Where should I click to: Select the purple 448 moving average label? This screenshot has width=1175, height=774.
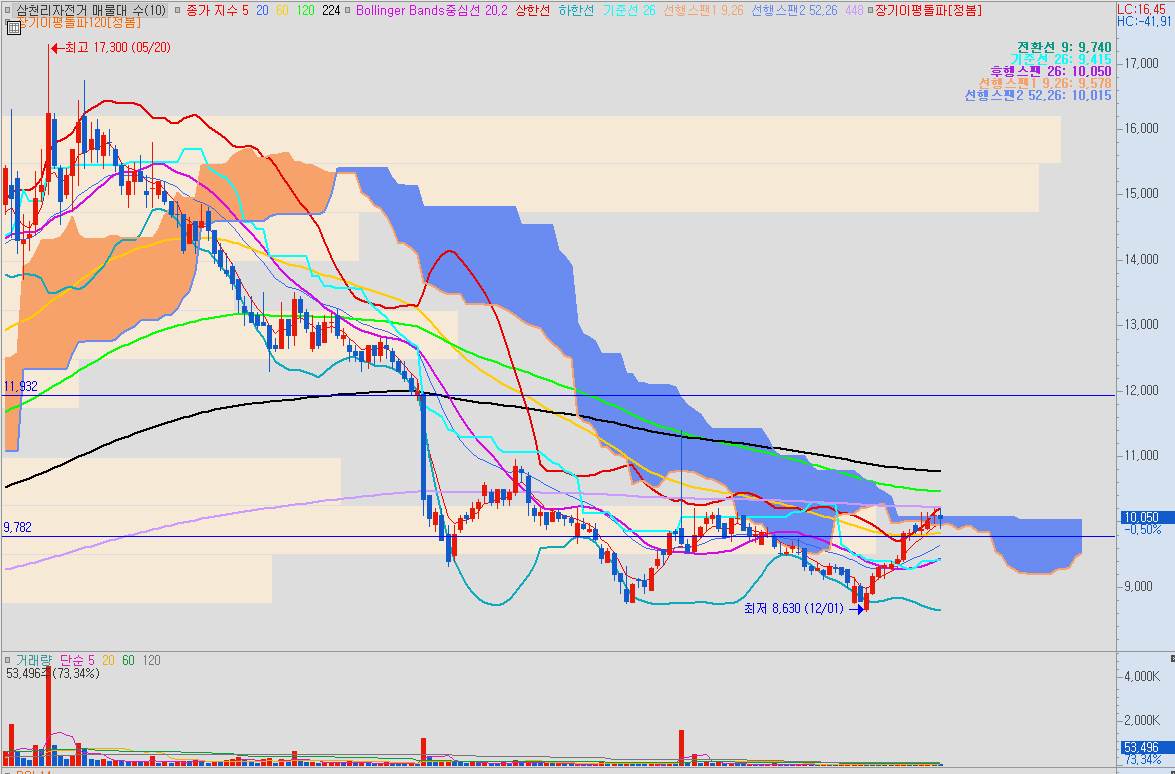[854, 10]
